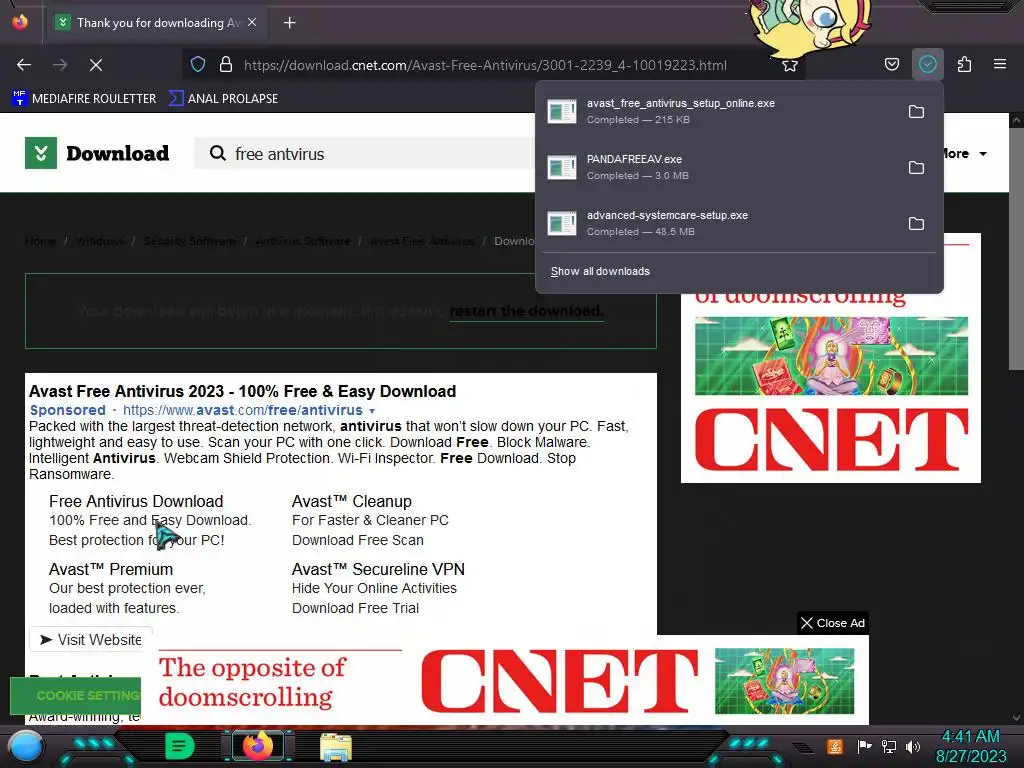Open the extensions puzzle icon
The width and height of the screenshot is (1024, 768).
point(964,64)
